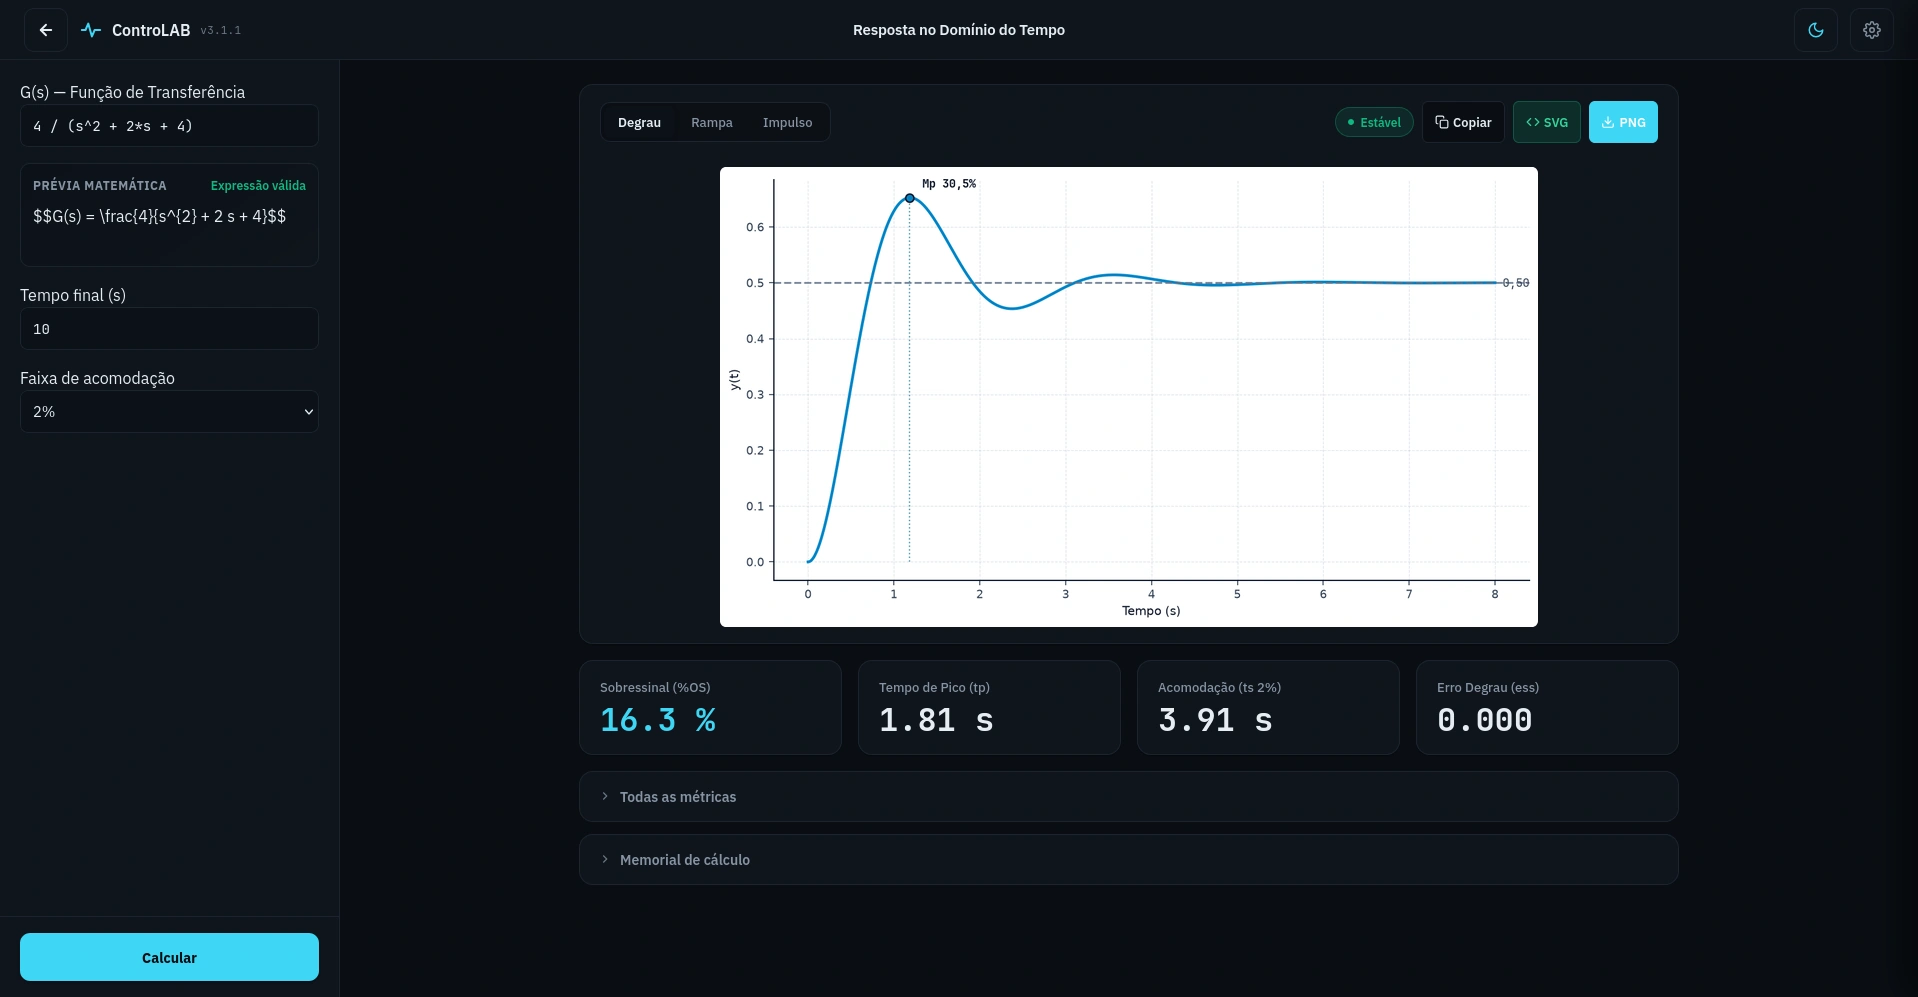
Task: Download chart using PNG button text
Action: [x=1632, y=122]
